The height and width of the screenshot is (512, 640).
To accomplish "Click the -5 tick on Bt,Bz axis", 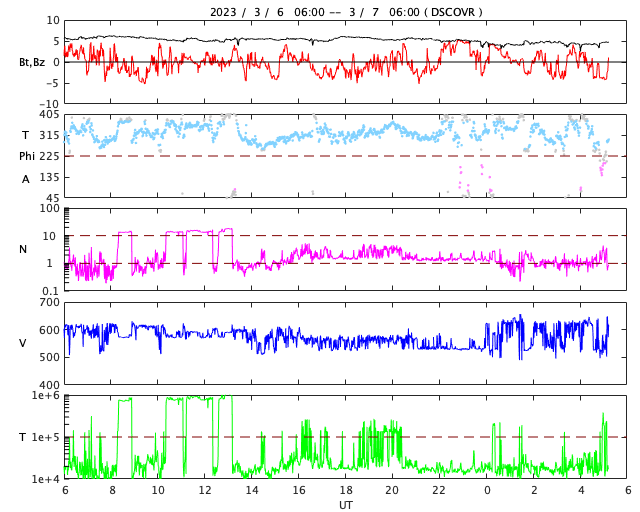I will pos(53,83).
